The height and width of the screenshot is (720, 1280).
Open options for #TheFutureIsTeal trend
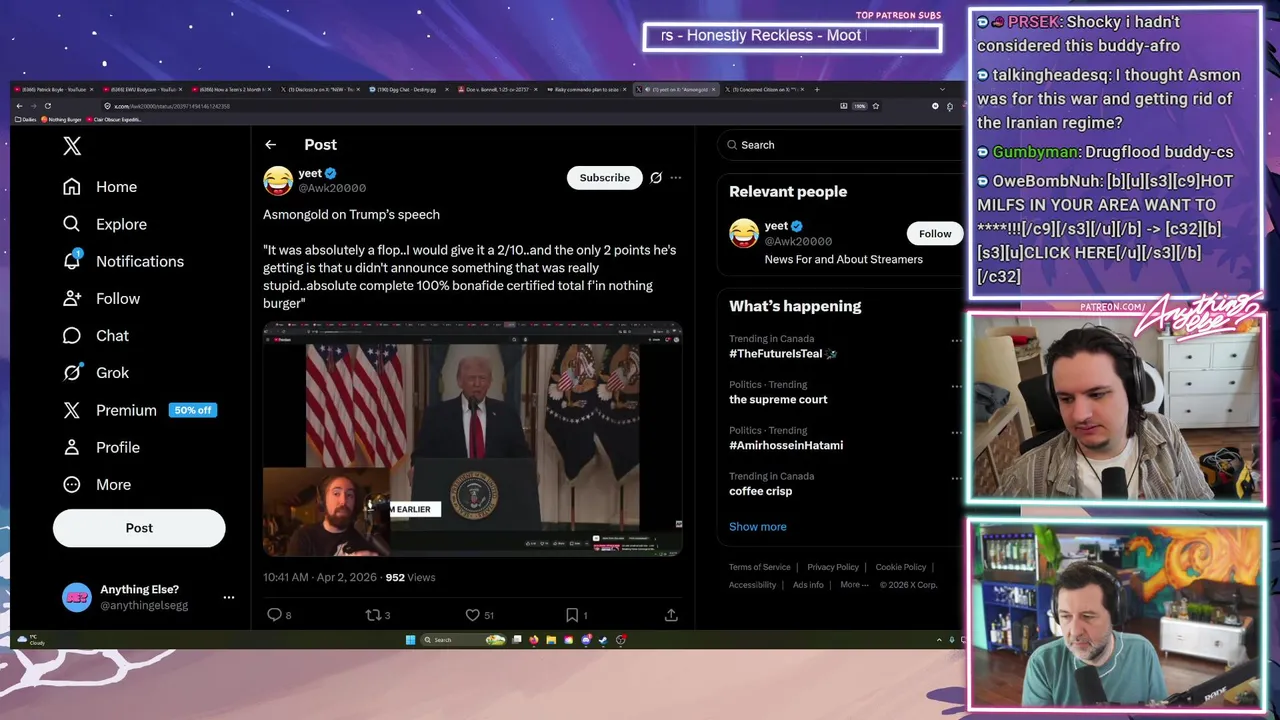pos(956,340)
